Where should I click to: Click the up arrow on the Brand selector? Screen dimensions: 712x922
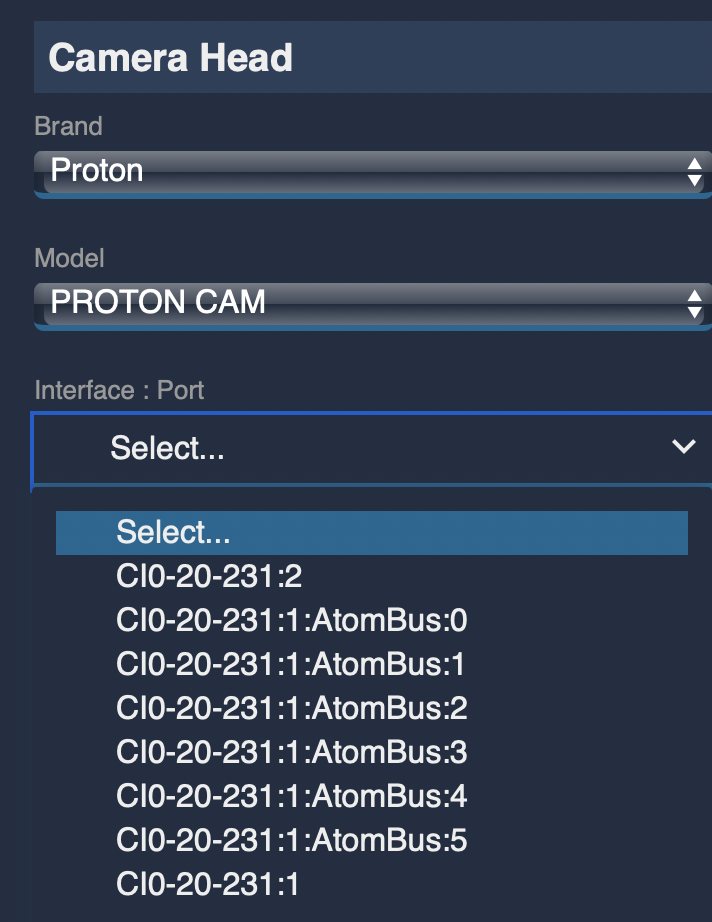point(695,163)
